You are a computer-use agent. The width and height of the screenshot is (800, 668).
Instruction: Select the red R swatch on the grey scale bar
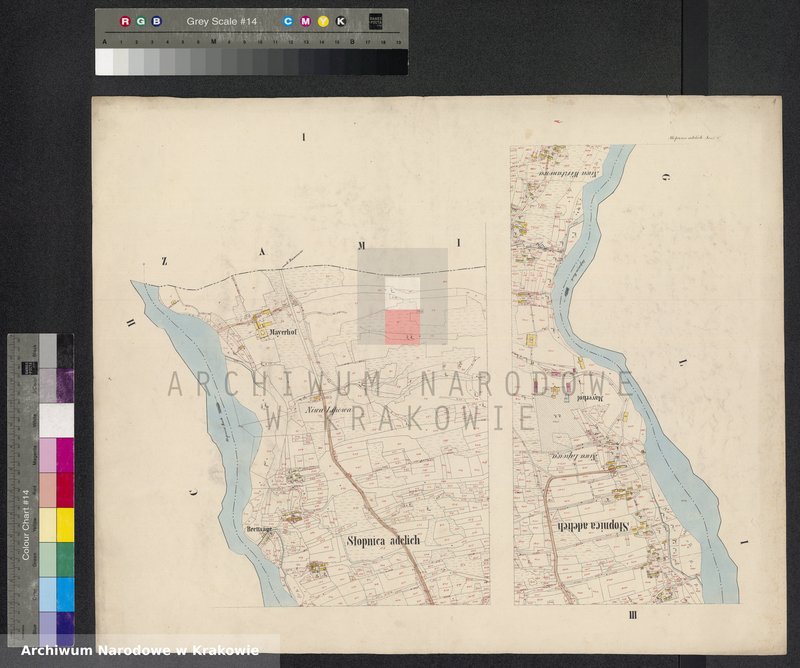tap(124, 21)
